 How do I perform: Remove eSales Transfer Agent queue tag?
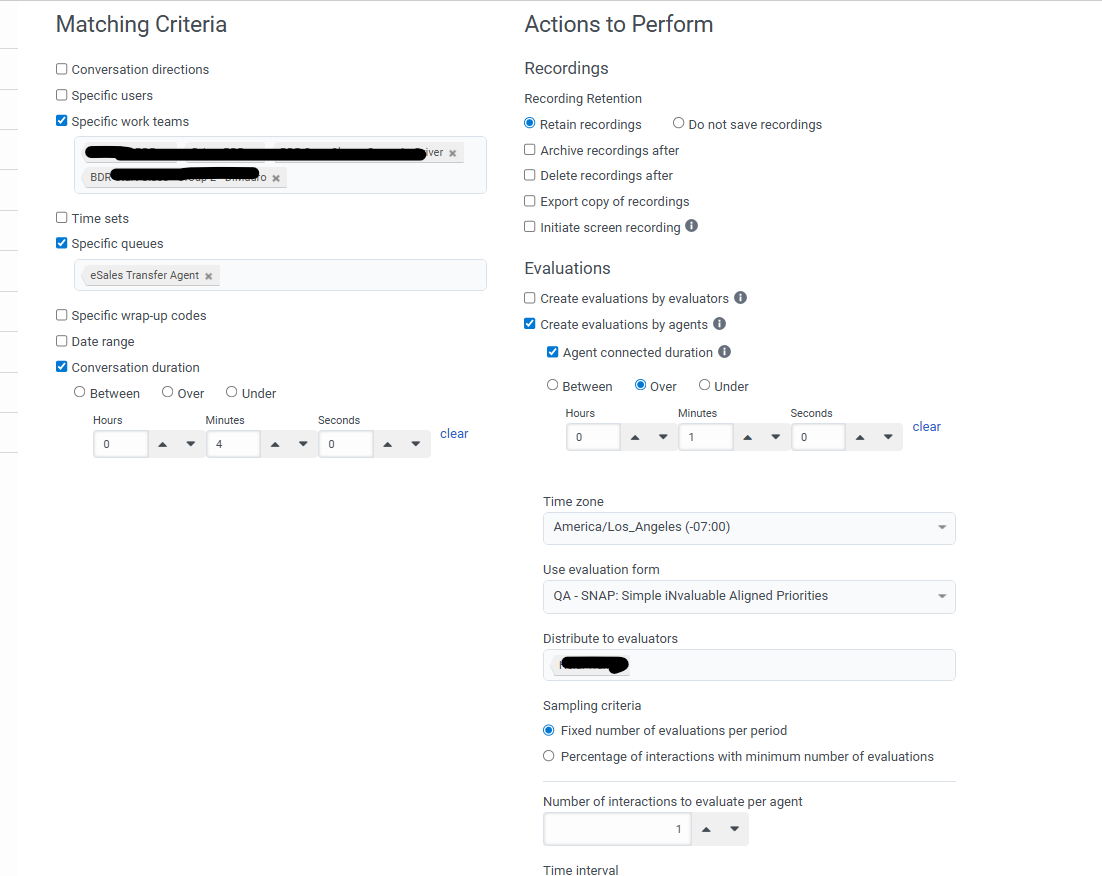[209, 276]
